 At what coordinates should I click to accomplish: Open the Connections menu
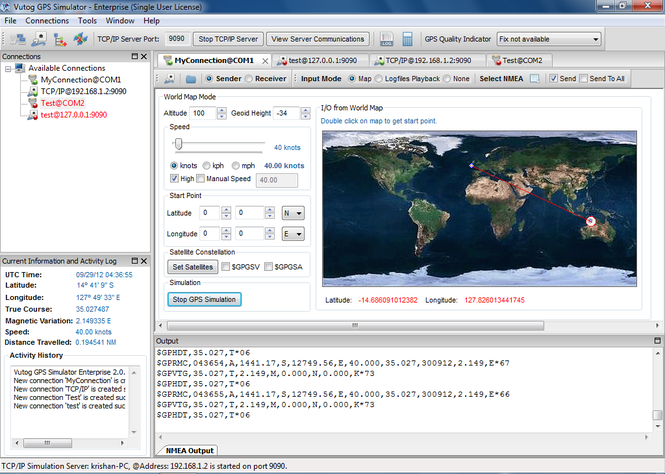(47, 21)
